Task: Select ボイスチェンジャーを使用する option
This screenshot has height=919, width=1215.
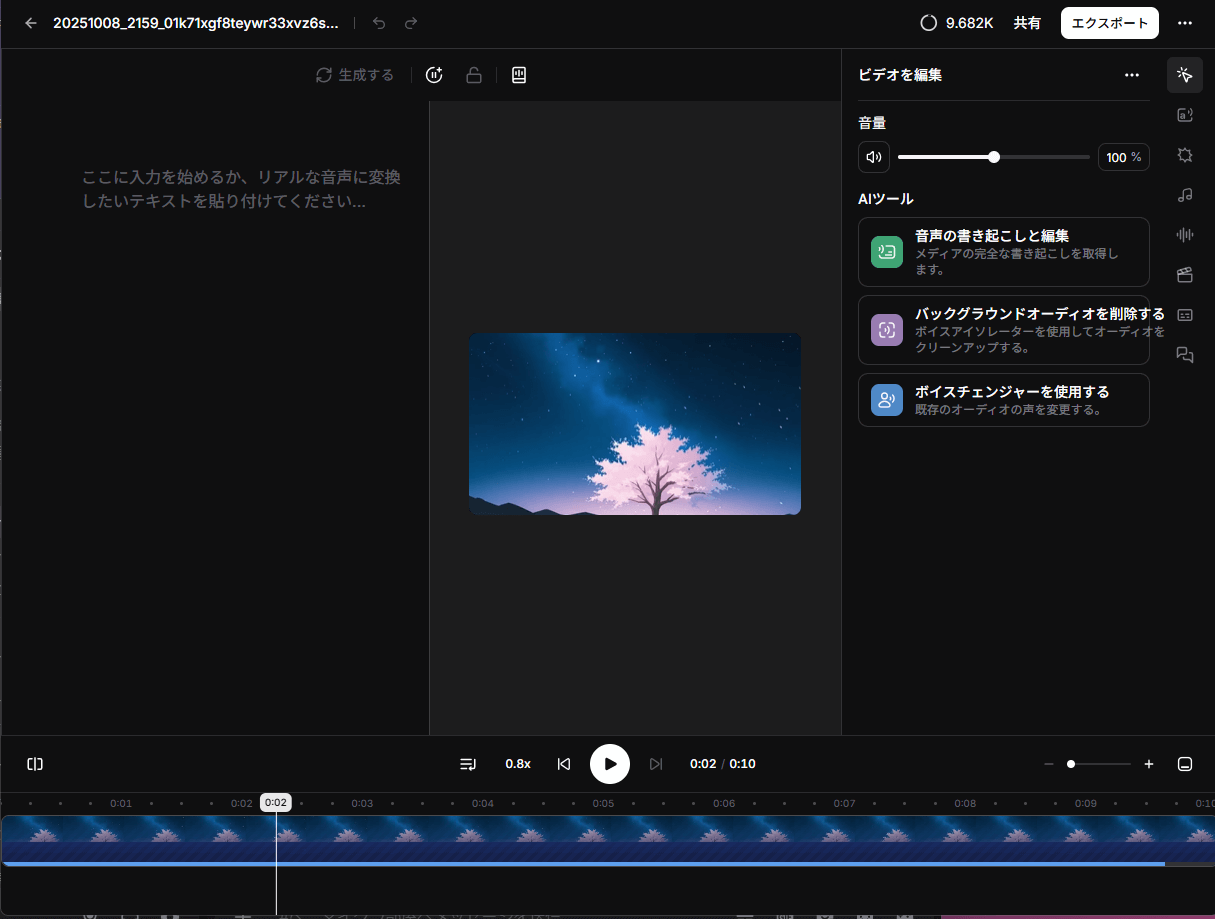Action: coord(1003,400)
